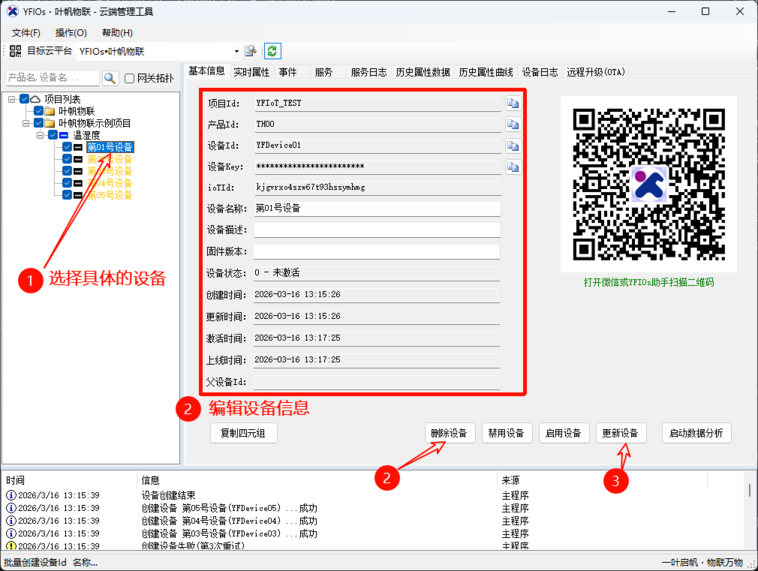
Task: Click the ioTId value kjgvrxo4szw67t93hszymhmg
Action: tap(310, 187)
